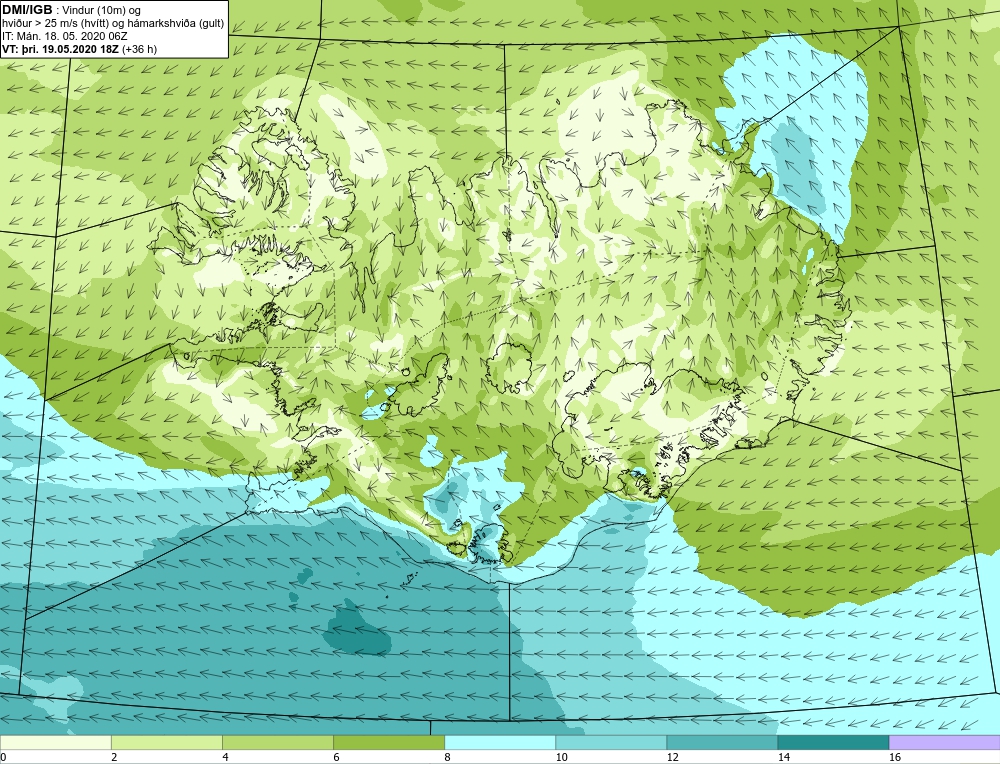Click the valid time 'VT: þri. 19.05.2020 18Z' line
Viewport: 1000px width, 764px height.
pyautogui.click(x=80, y=48)
